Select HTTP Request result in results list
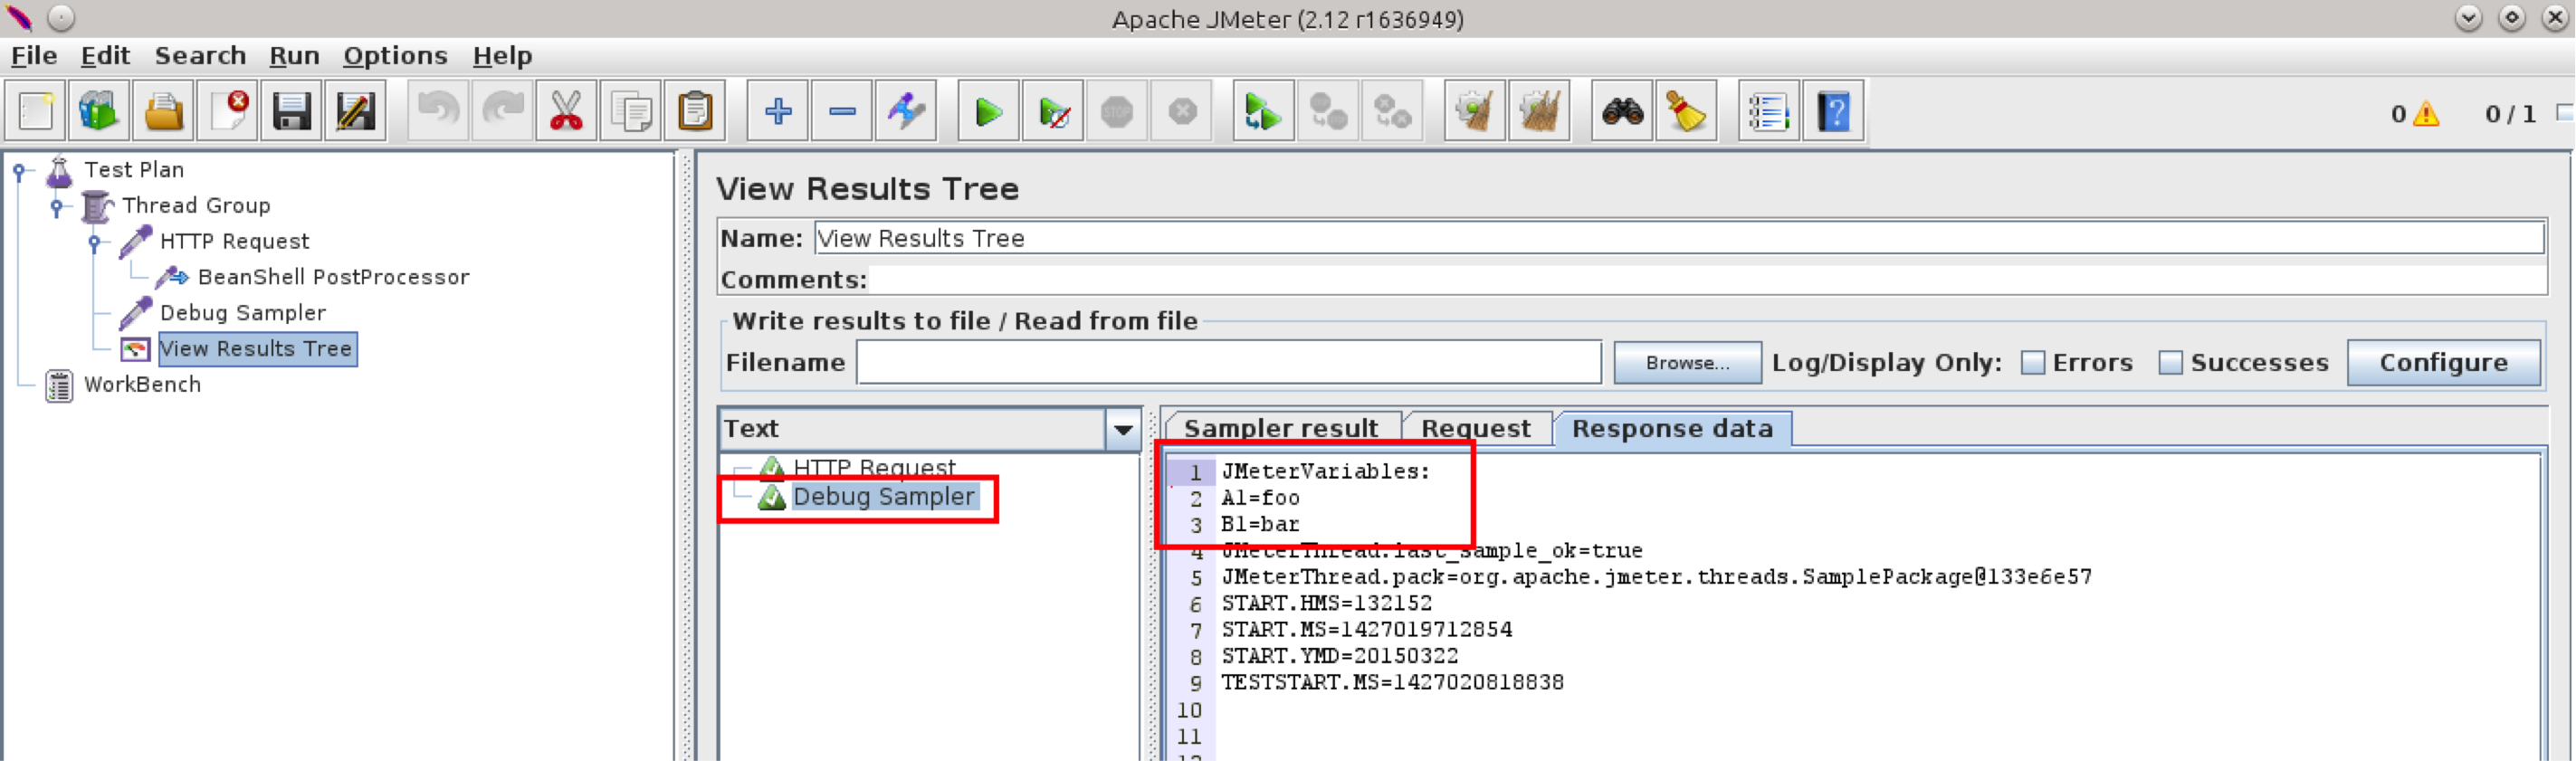2576x761 pixels. [874, 467]
